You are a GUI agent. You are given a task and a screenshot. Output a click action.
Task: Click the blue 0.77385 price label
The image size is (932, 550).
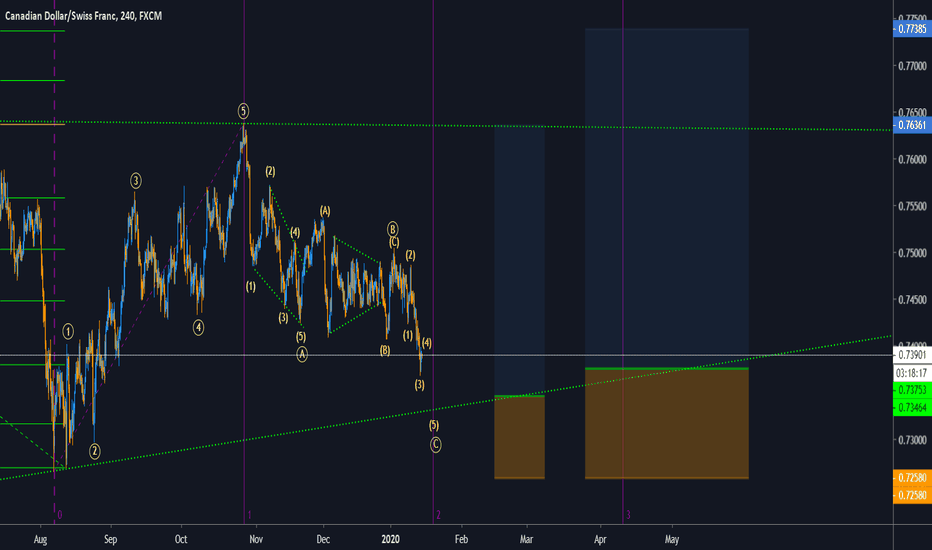pyautogui.click(x=911, y=30)
